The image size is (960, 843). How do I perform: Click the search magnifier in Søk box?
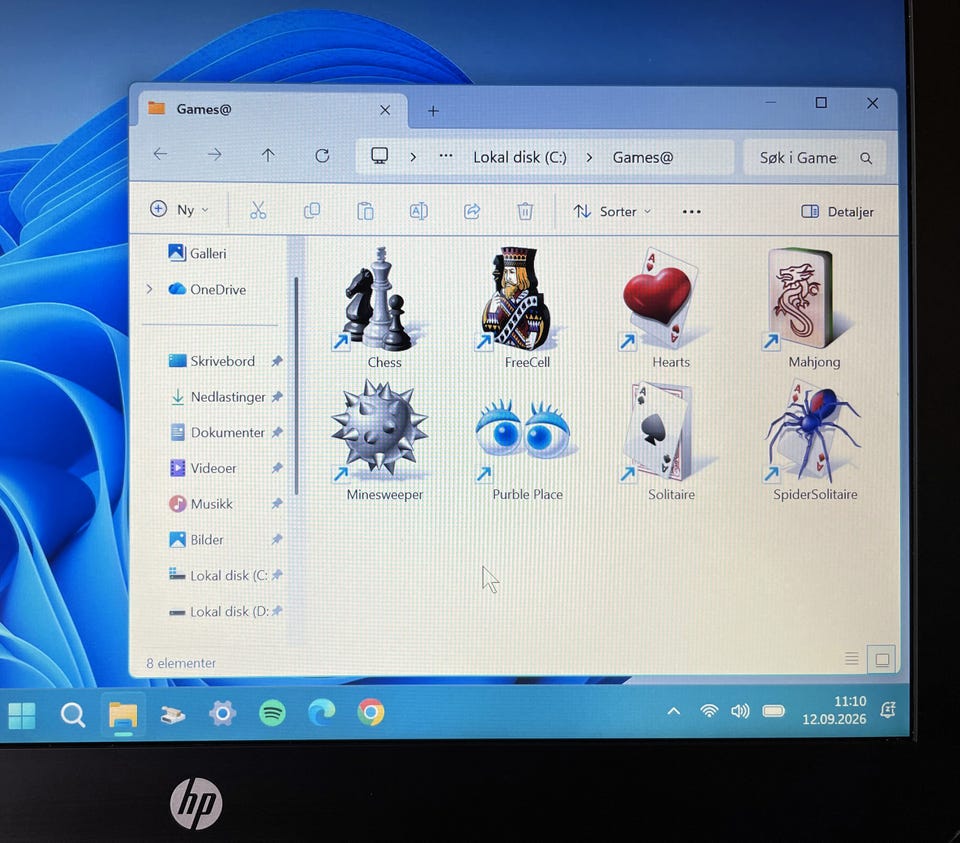866,159
